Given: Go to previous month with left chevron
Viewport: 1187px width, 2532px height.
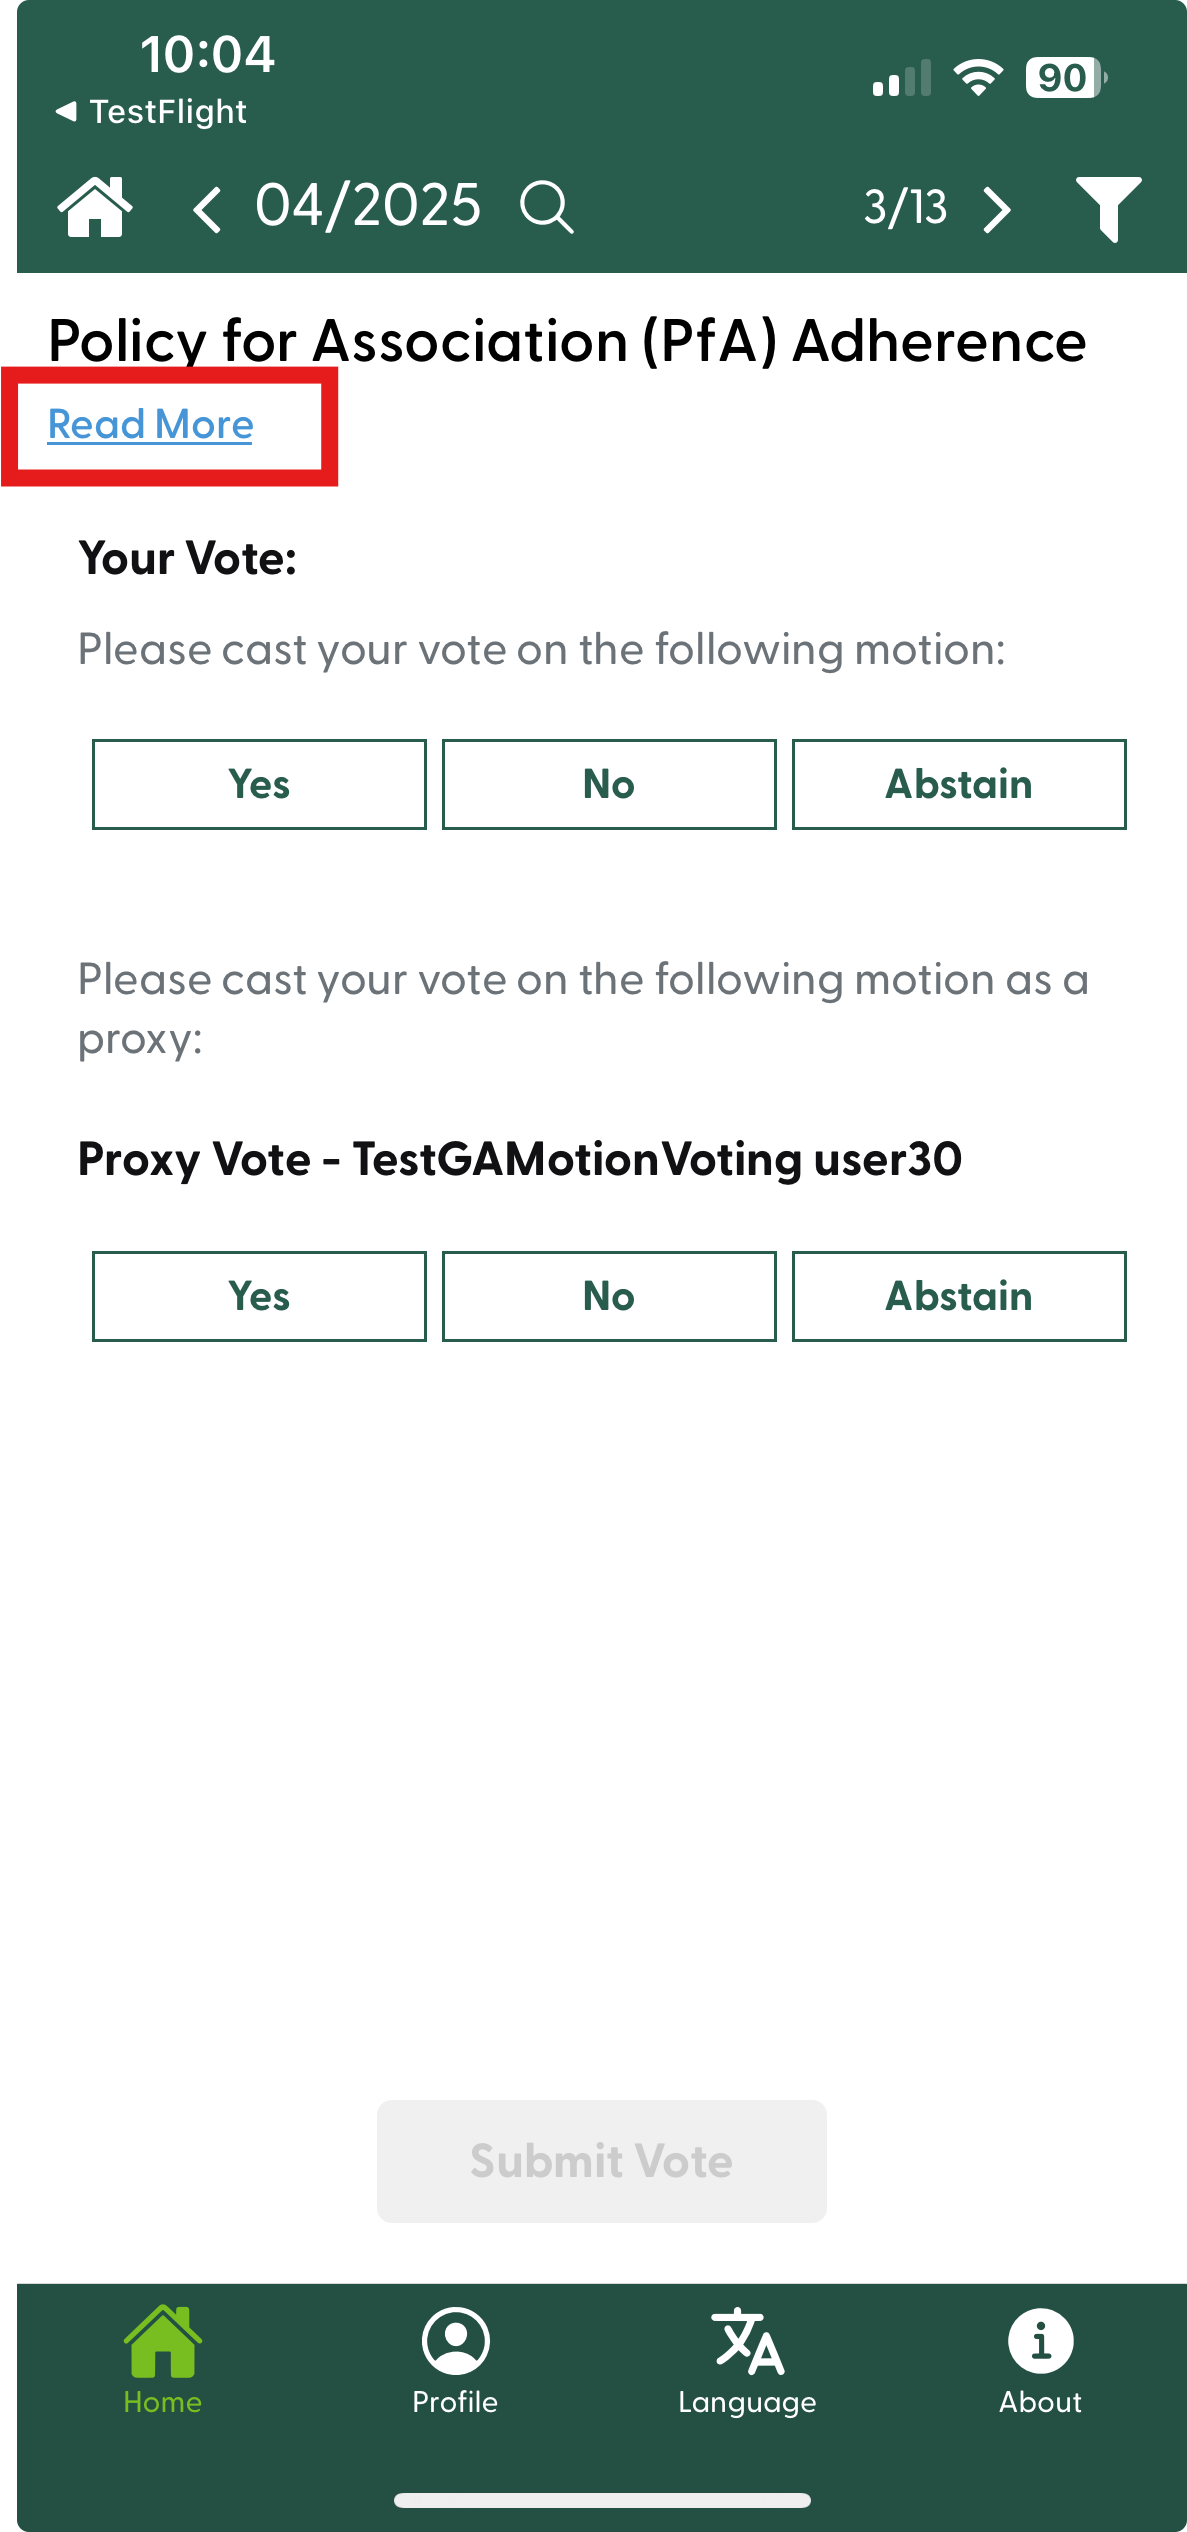Looking at the screenshot, I should 207,210.
